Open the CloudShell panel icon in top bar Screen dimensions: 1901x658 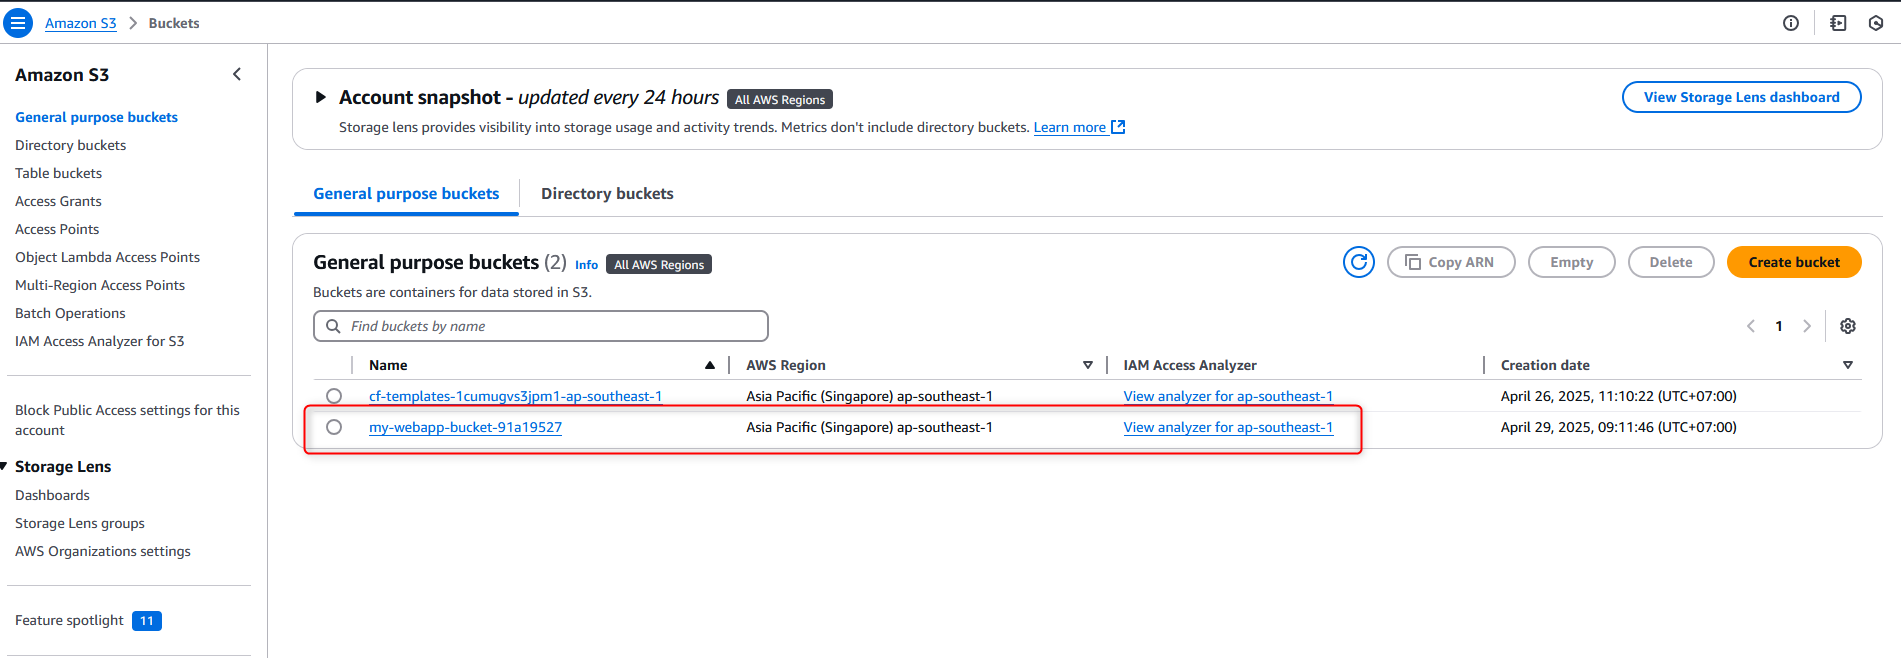pyautogui.click(x=1838, y=23)
